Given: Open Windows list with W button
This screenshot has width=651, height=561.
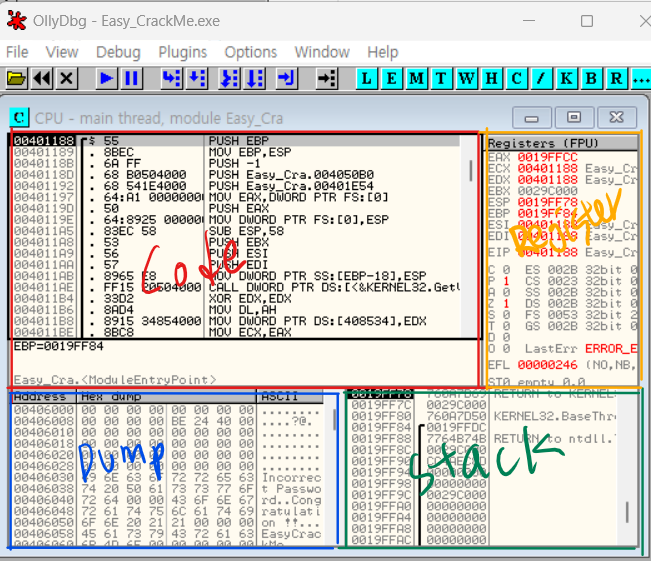Looking at the screenshot, I should [x=467, y=78].
